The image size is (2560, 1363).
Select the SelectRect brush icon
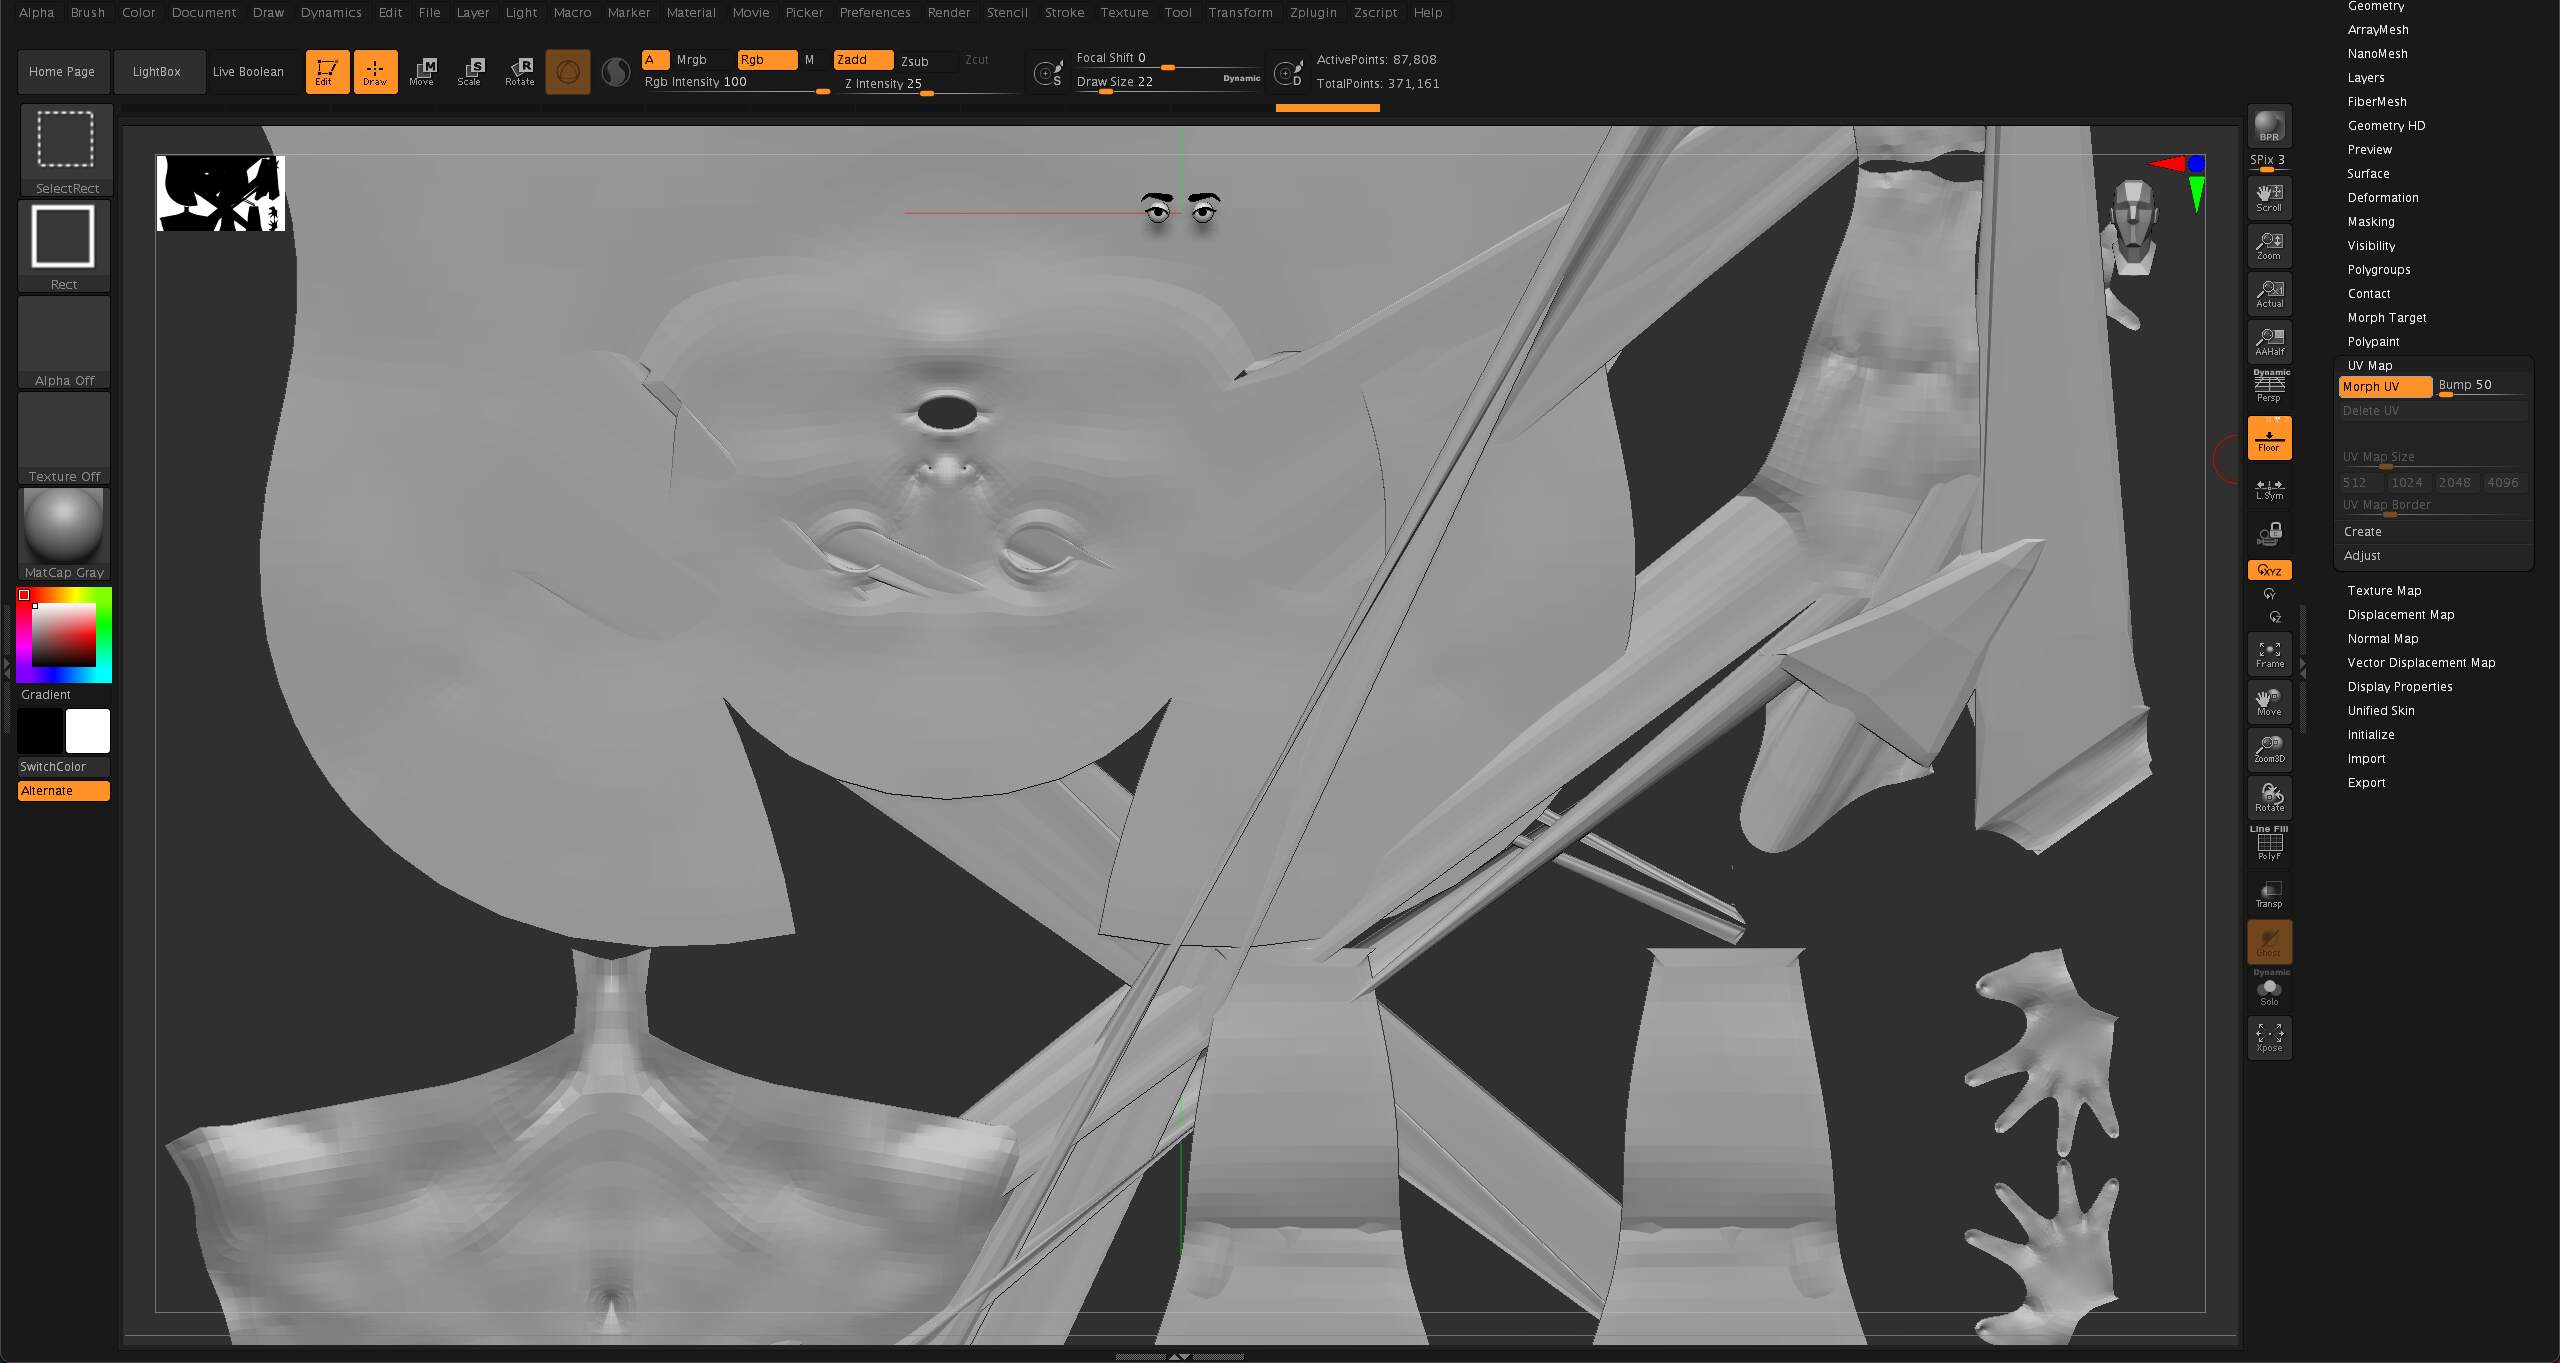pyautogui.click(x=66, y=149)
